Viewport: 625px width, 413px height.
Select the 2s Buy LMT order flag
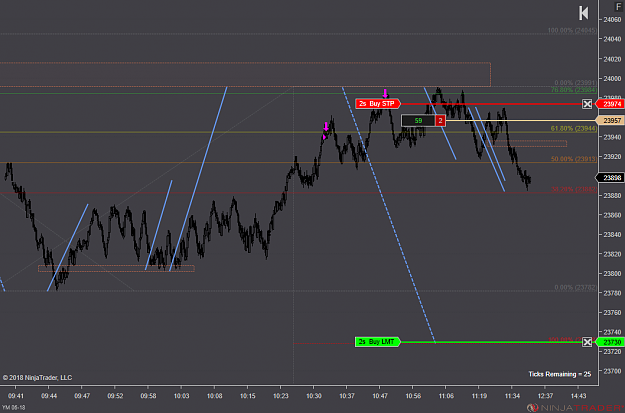coord(377,342)
